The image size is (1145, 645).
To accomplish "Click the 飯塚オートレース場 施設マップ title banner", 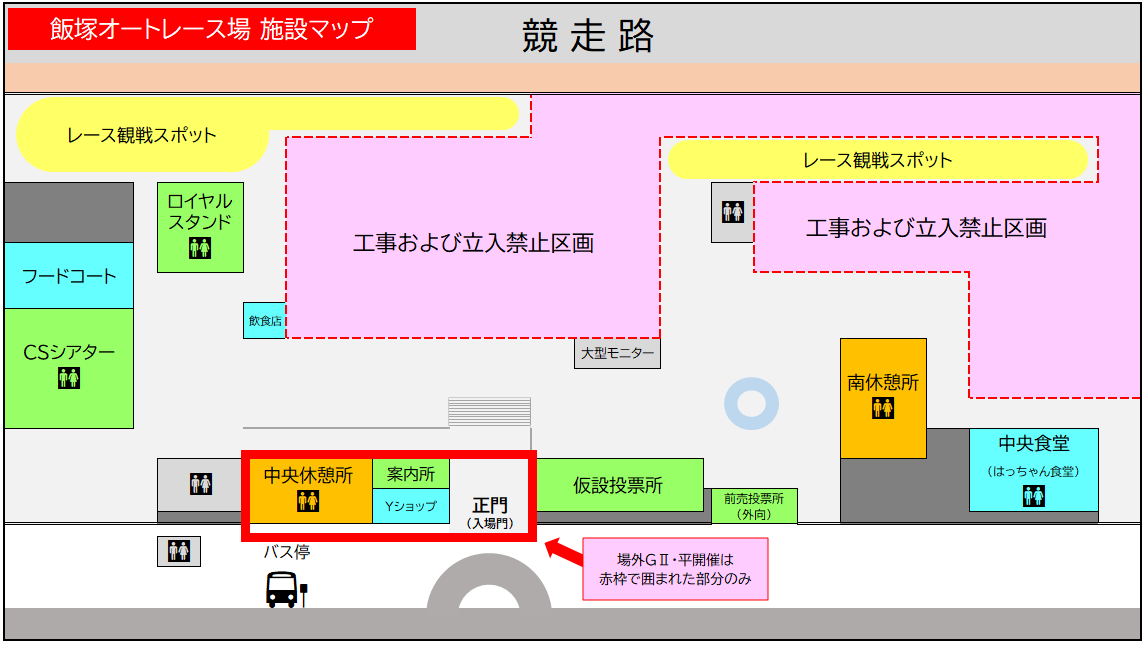I will (x=212, y=29).
